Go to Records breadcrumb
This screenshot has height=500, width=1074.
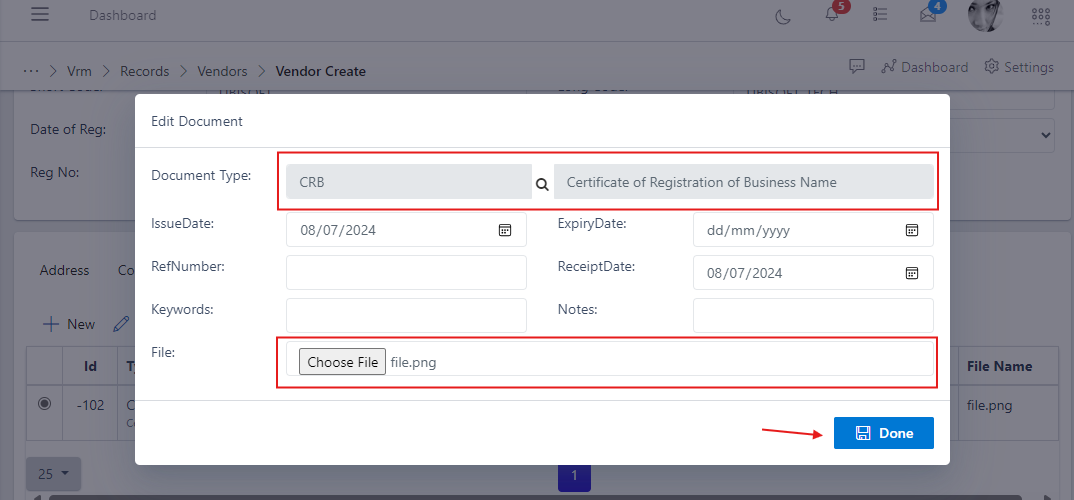(x=145, y=71)
